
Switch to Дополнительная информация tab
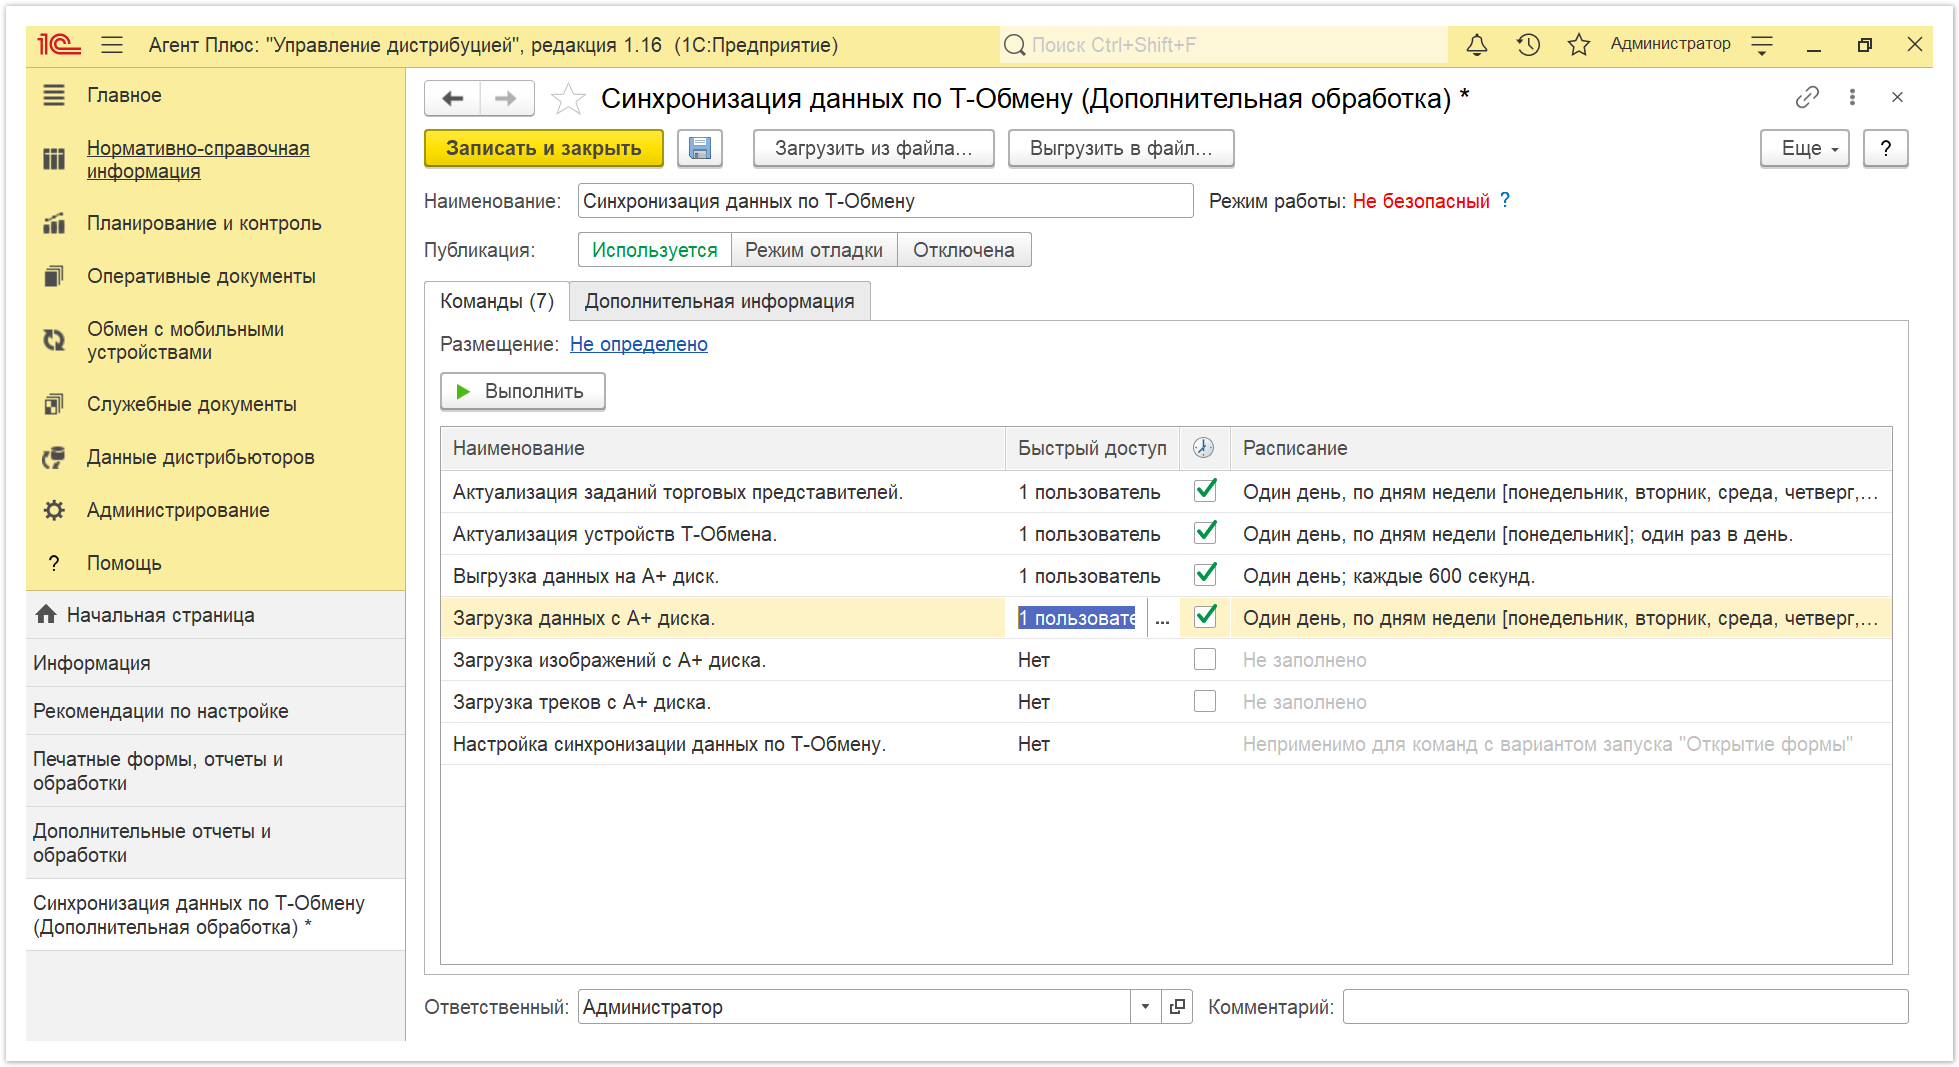(719, 301)
